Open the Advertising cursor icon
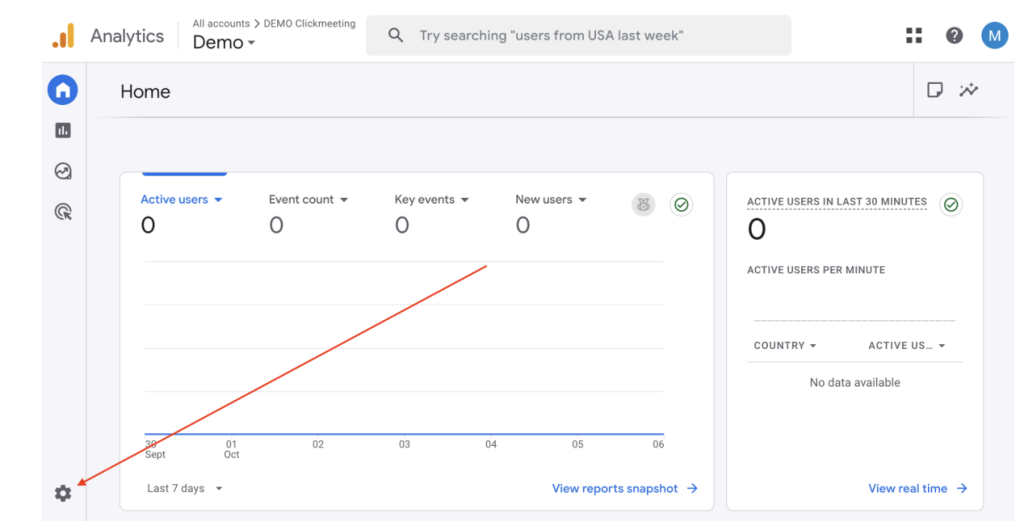Image resolution: width=1024 pixels, height=522 pixels. (63, 212)
